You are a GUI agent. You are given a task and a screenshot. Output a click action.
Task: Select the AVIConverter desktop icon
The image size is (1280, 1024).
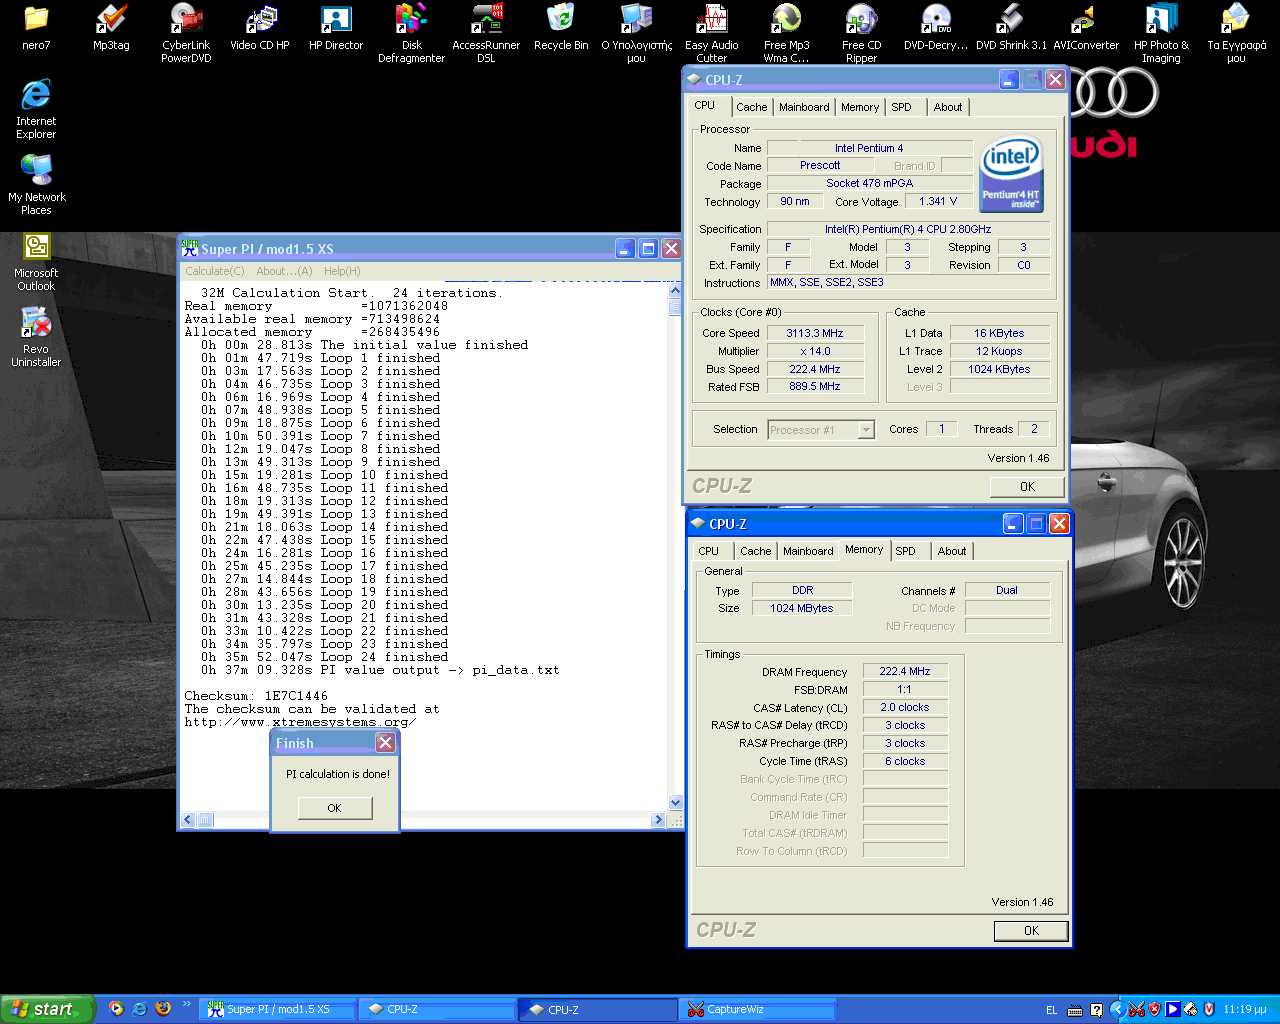coord(1086,27)
